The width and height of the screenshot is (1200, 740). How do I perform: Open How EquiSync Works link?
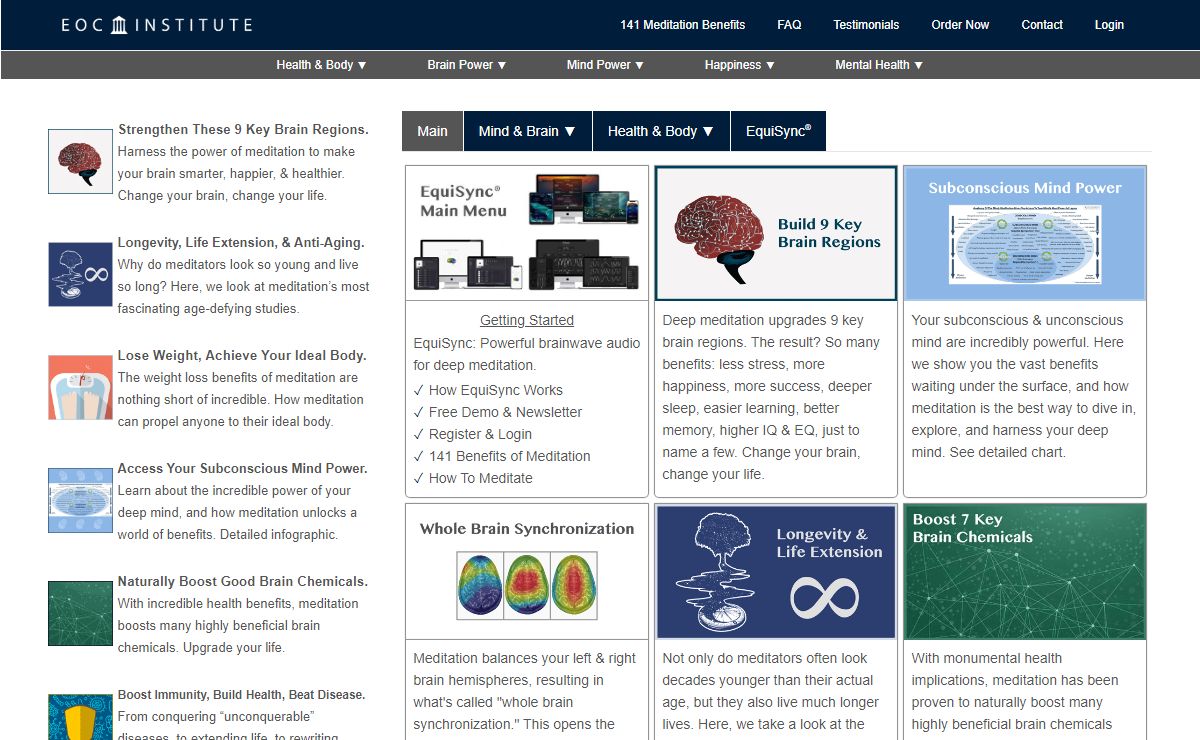click(x=495, y=390)
